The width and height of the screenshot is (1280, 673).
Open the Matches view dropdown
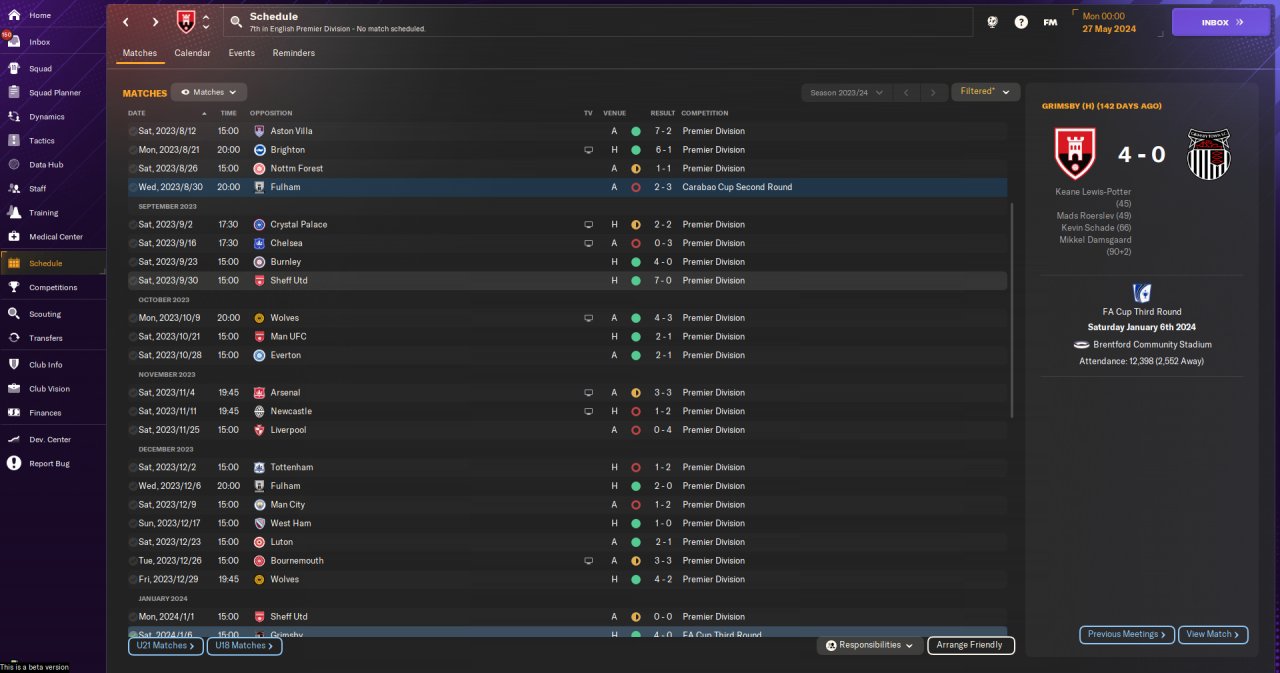209,92
